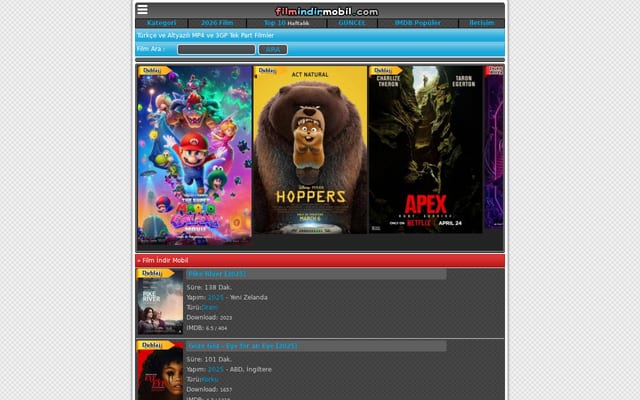This screenshot has width=640, height=400.
Task: Click the 'Yeni Zelanda' country text
Action: click(x=249, y=297)
